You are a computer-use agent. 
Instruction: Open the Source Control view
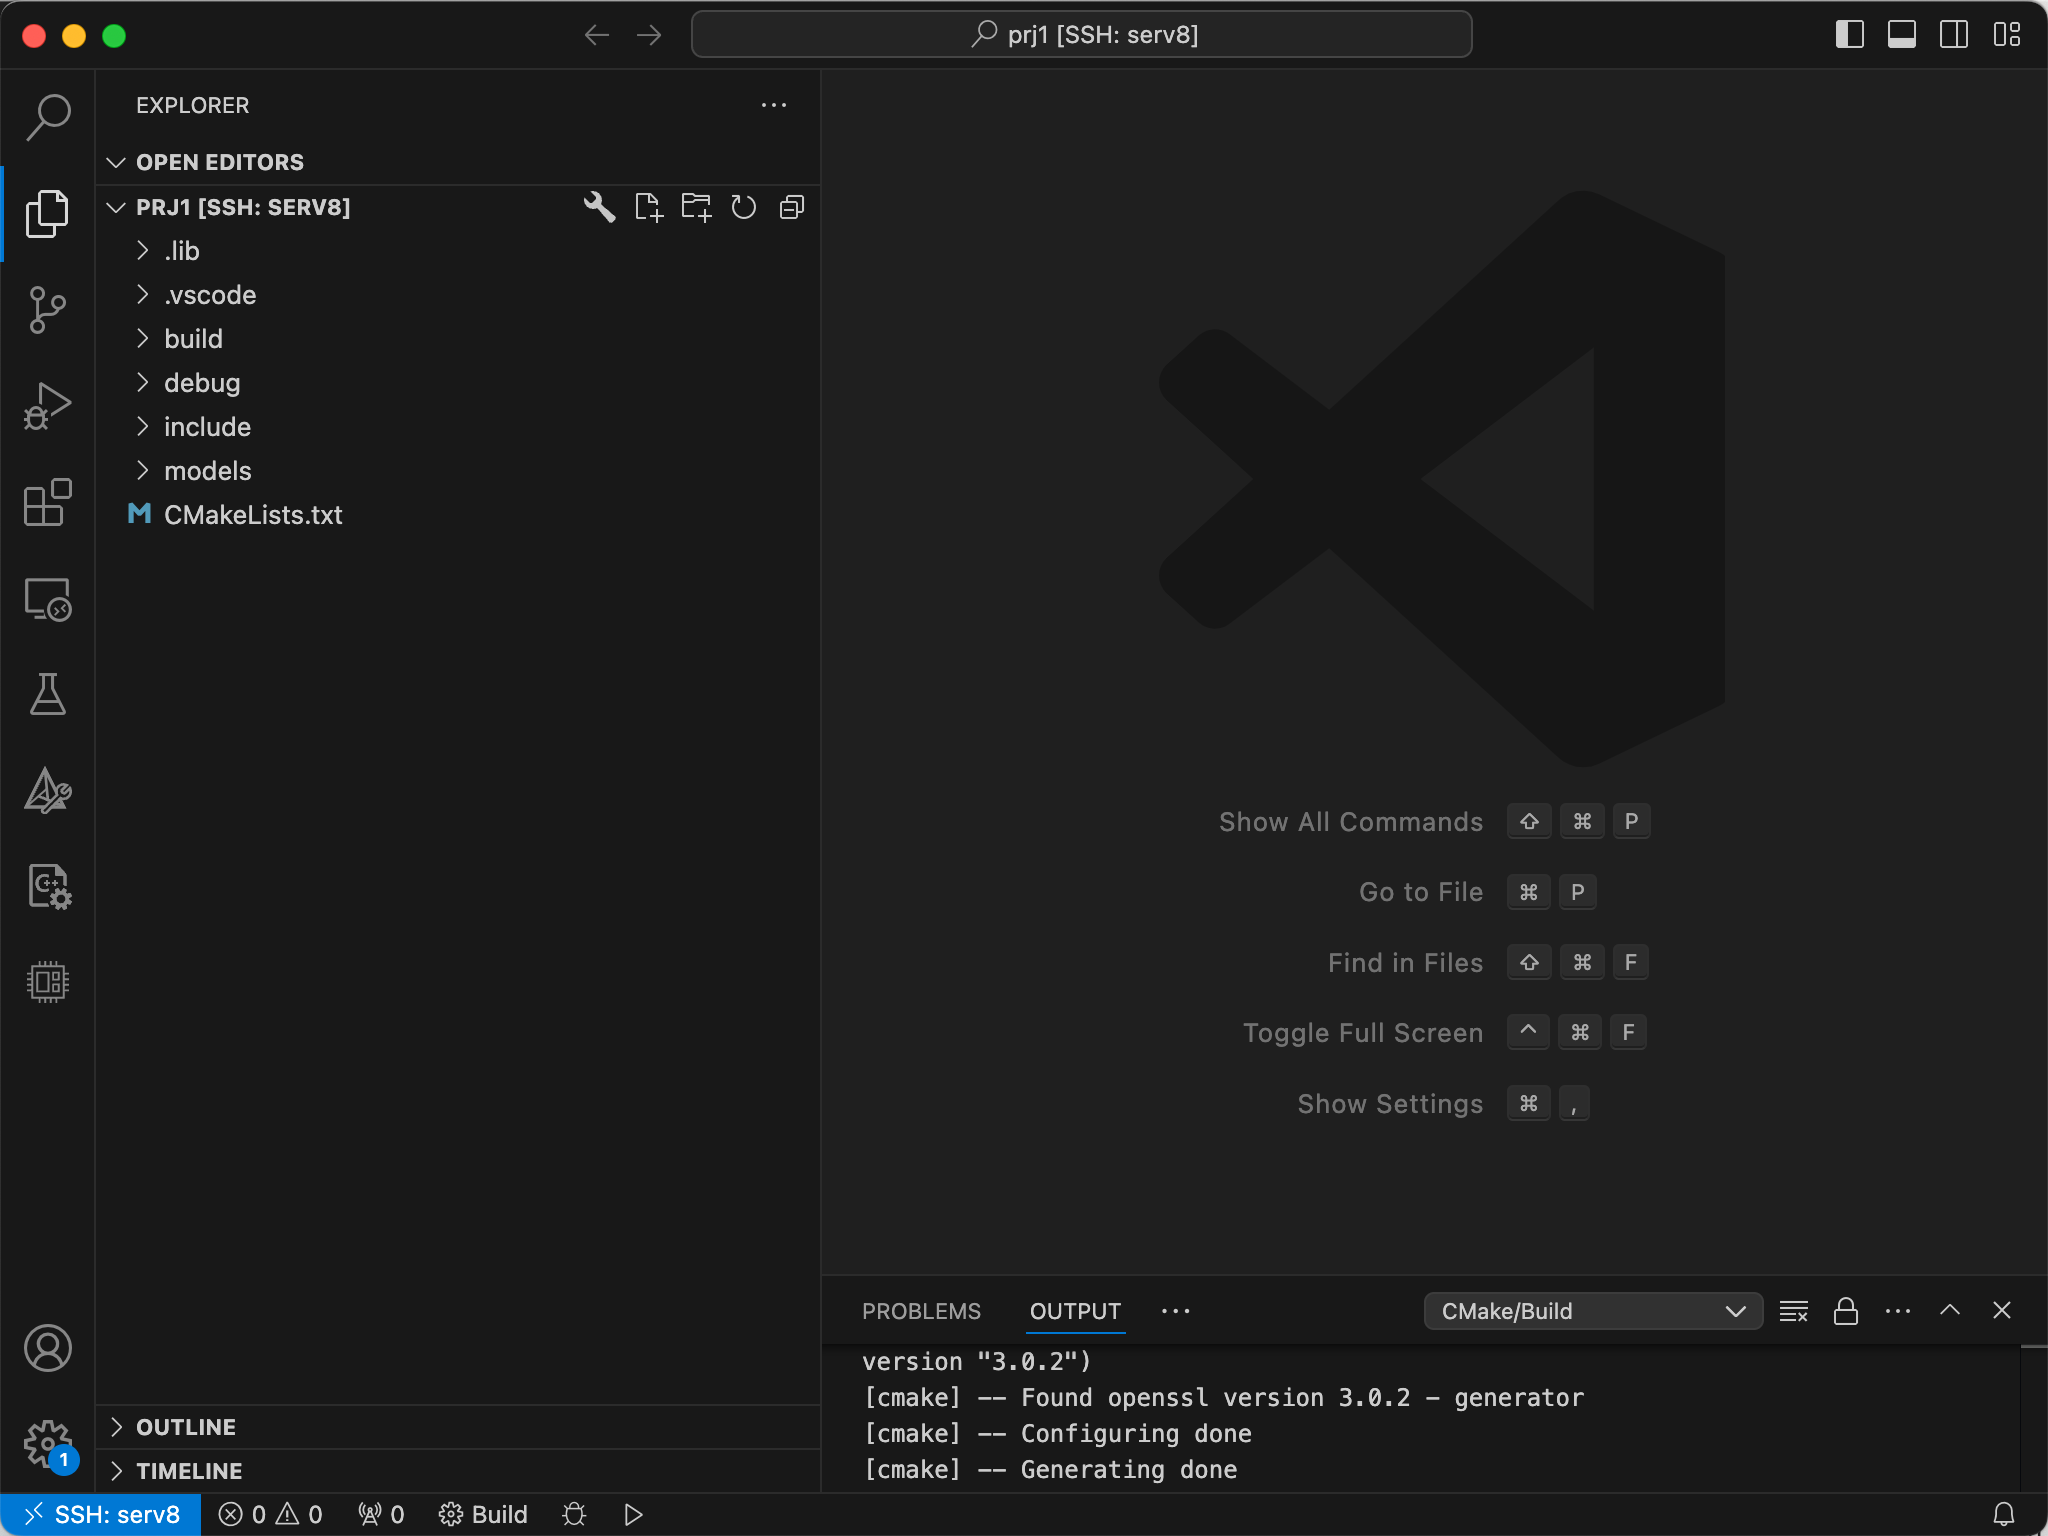pos(47,310)
